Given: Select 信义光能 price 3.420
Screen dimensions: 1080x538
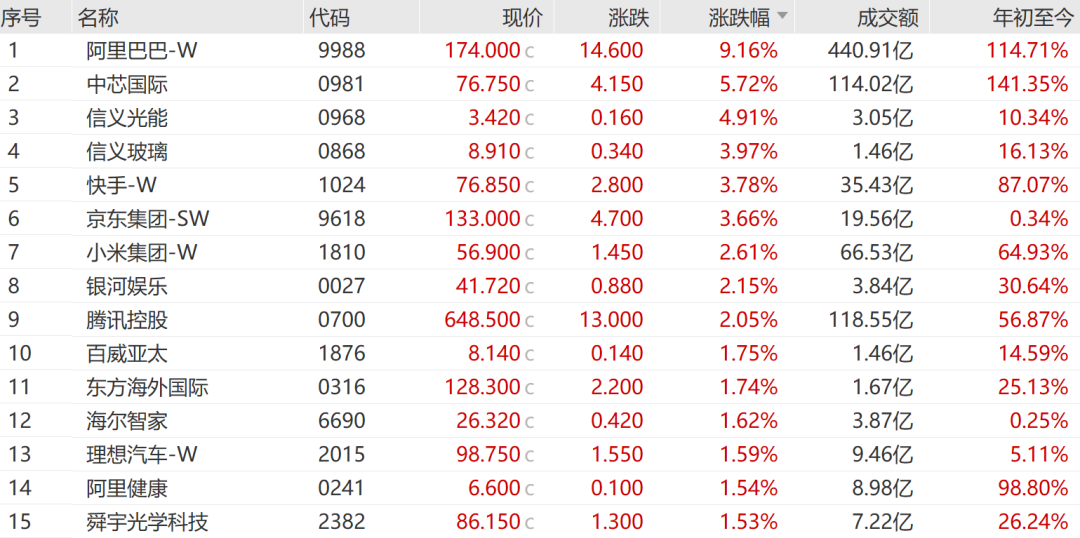Looking at the screenshot, I should (x=495, y=118).
